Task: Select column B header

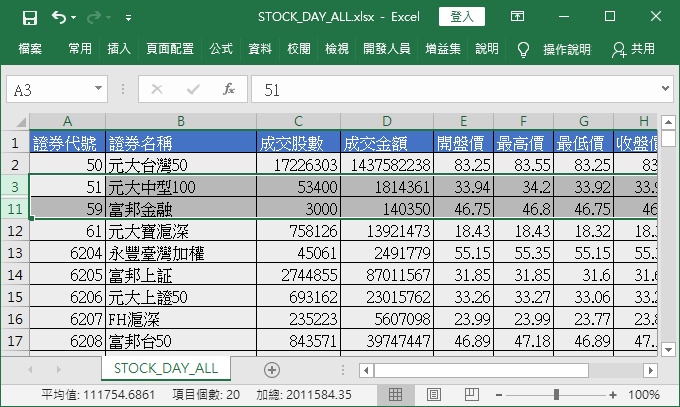Action: coord(181,121)
